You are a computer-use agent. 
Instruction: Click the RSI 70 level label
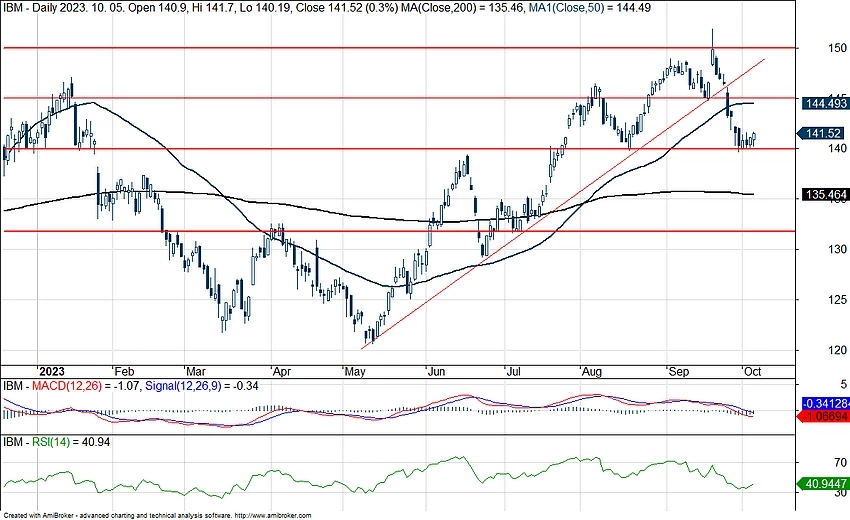[x=840, y=463]
